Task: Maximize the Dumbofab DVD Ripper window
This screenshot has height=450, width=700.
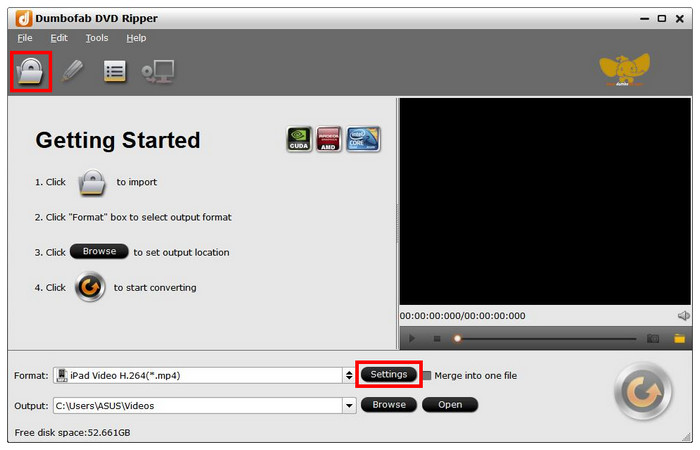Action: (x=662, y=19)
